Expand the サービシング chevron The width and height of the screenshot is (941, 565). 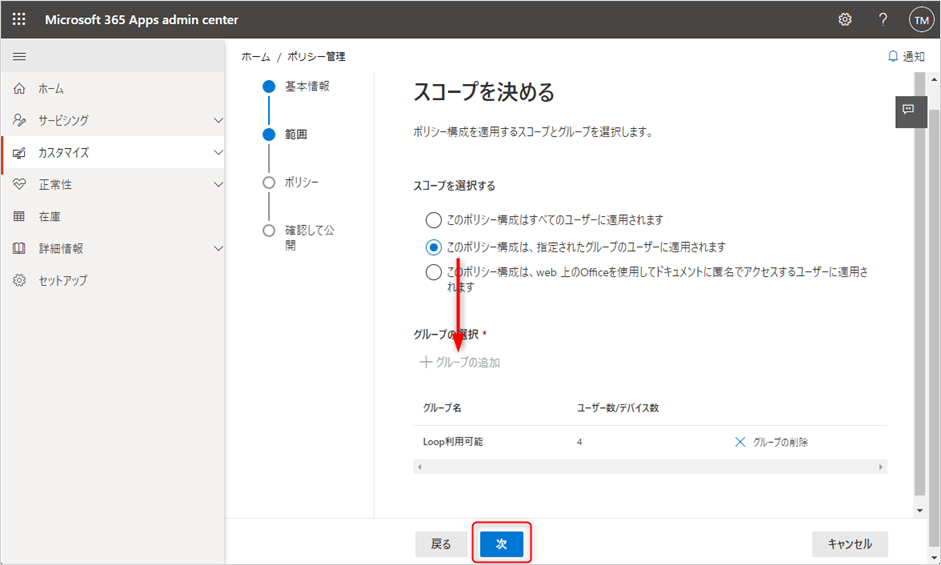(218, 120)
